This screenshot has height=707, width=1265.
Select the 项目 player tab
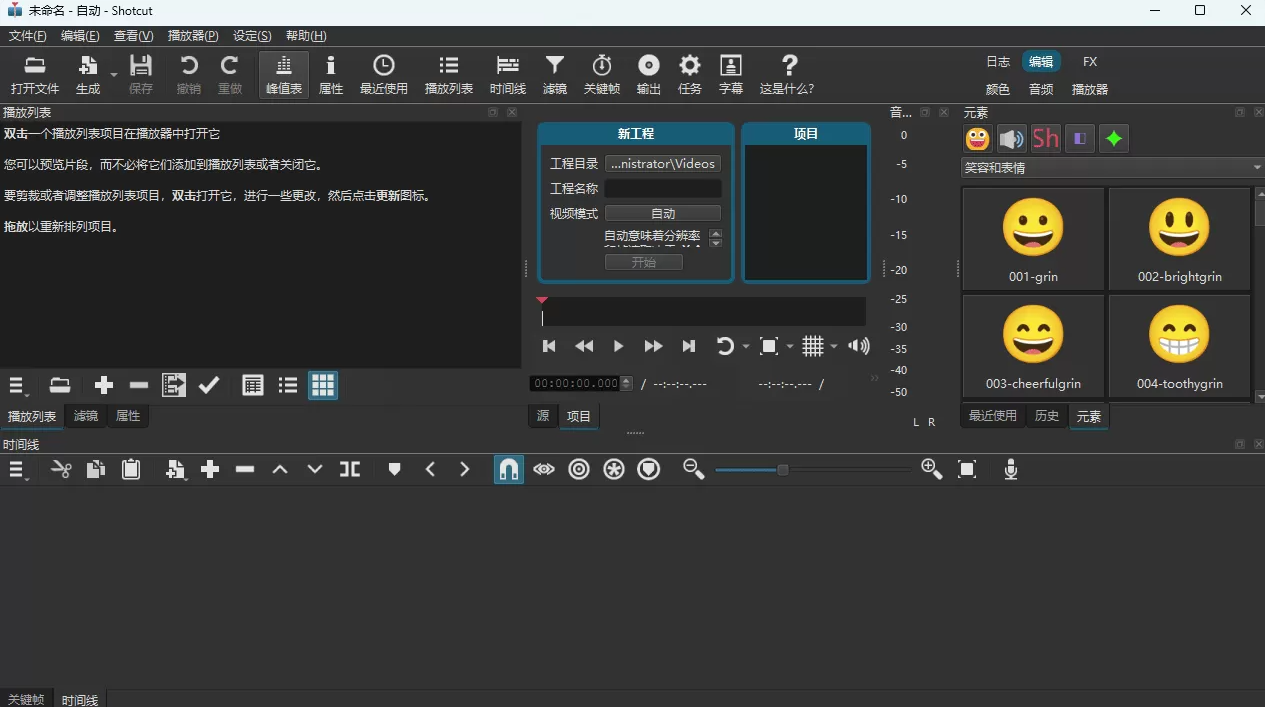click(579, 416)
